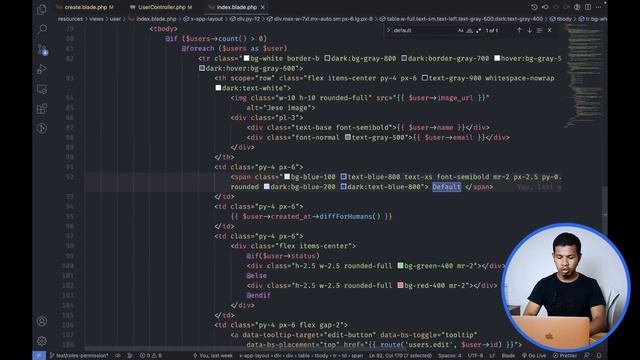Toggle find in selection icon

click(539, 30)
